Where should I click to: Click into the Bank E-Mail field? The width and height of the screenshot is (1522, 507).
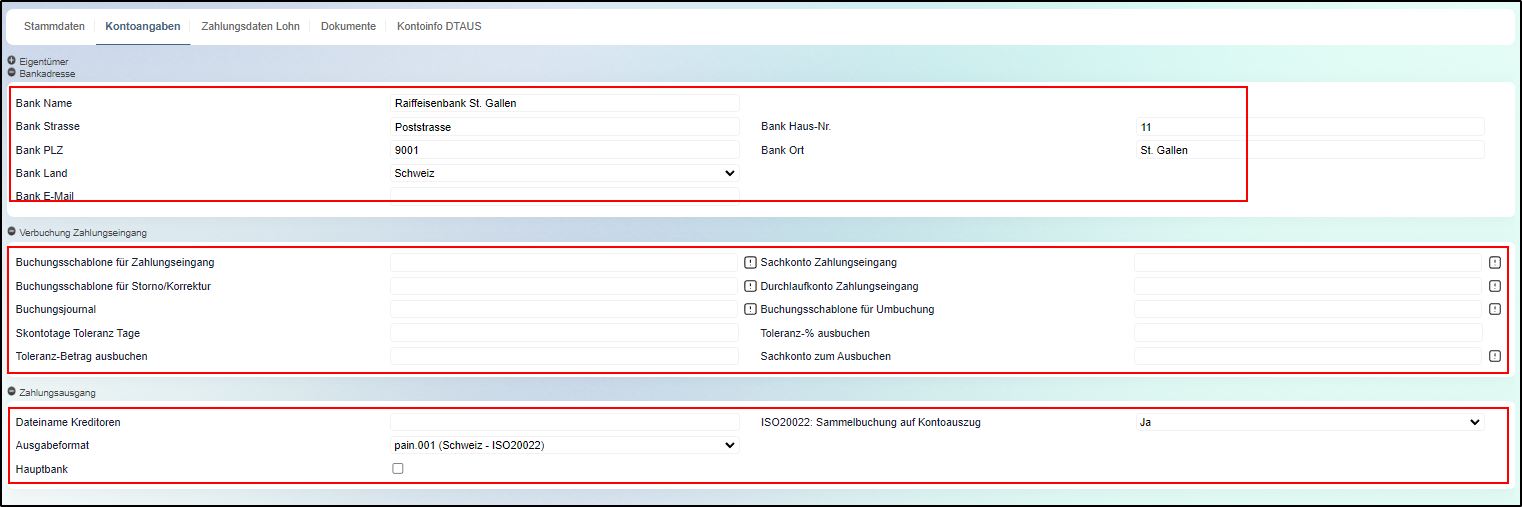[564, 195]
